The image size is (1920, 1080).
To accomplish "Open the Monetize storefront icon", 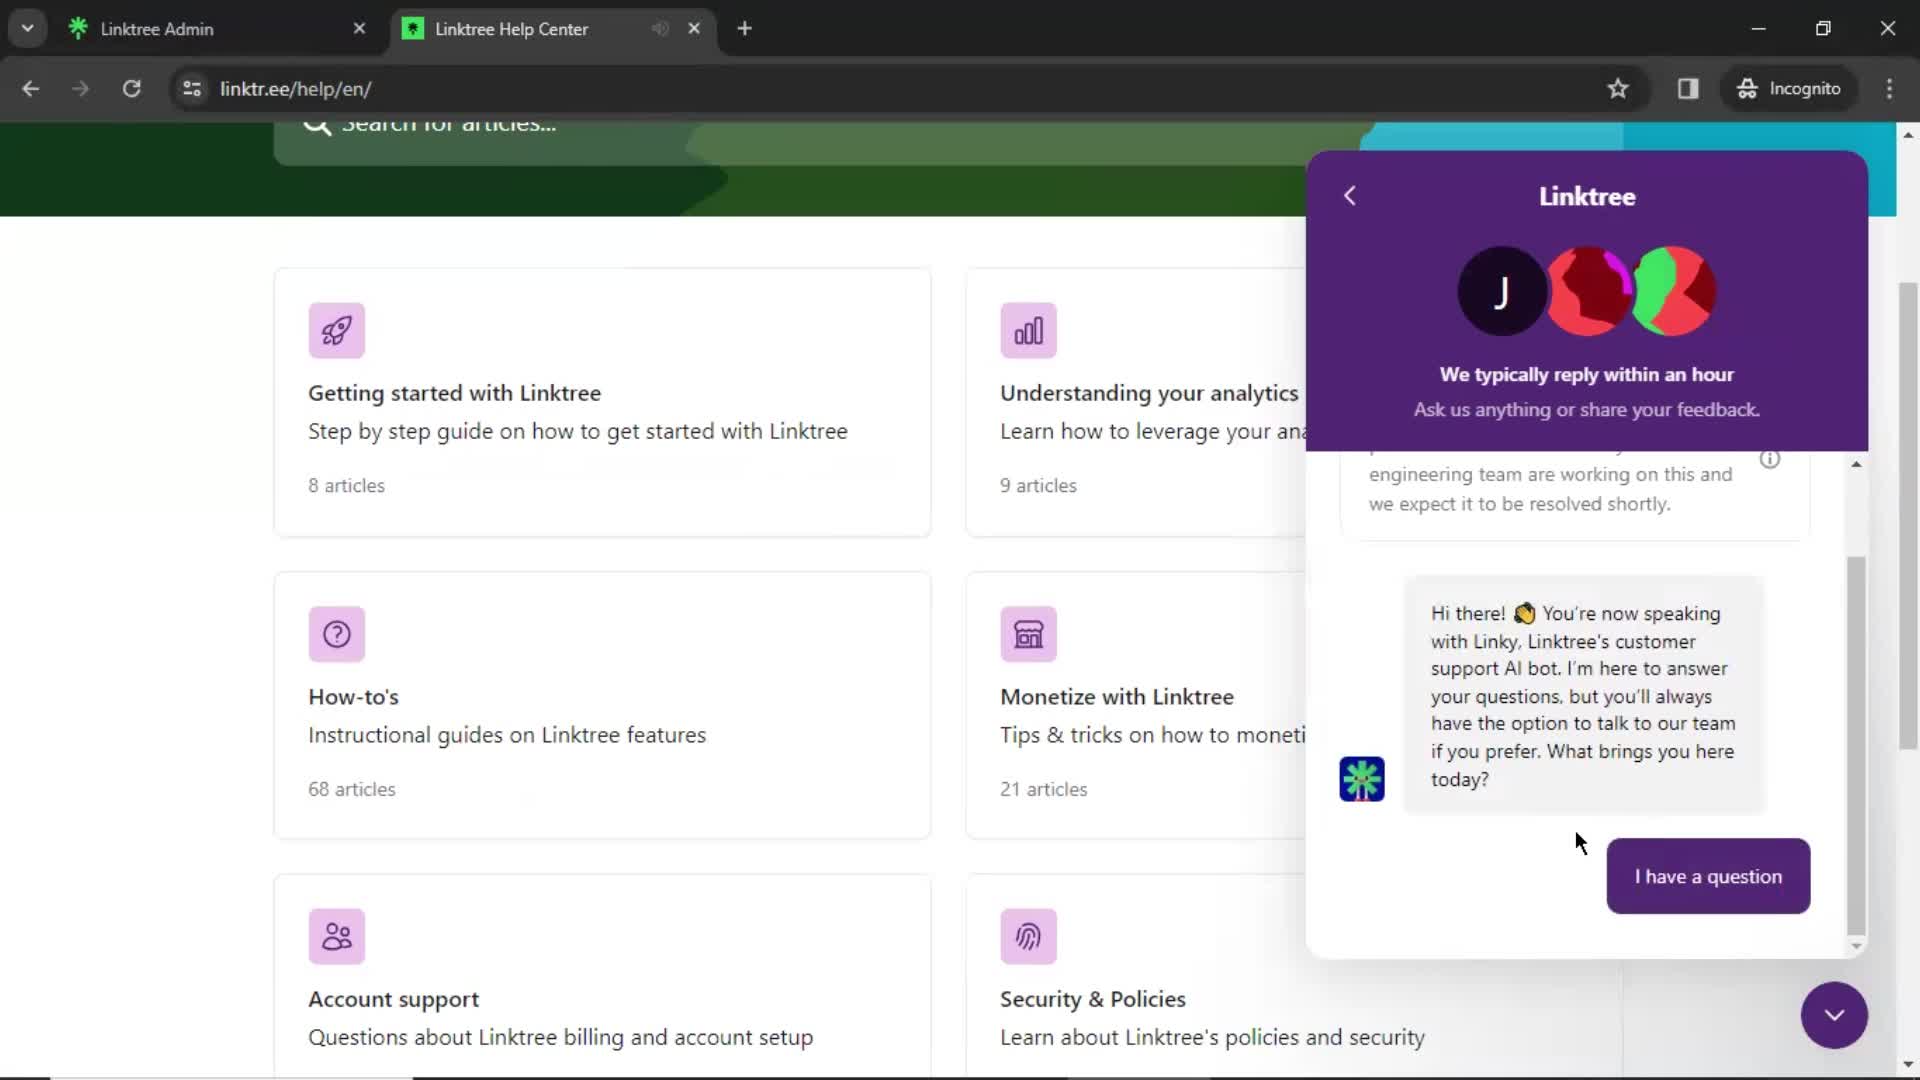I will point(1028,634).
